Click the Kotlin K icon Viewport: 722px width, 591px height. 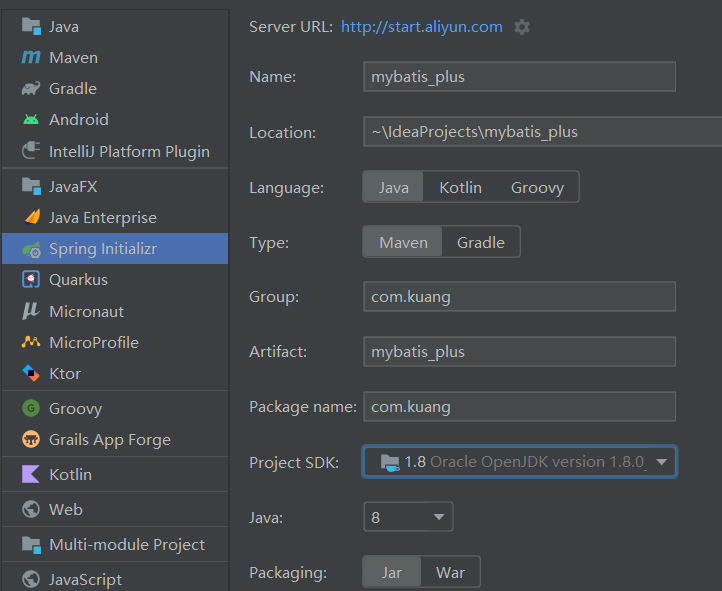pyautogui.click(x=31, y=474)
